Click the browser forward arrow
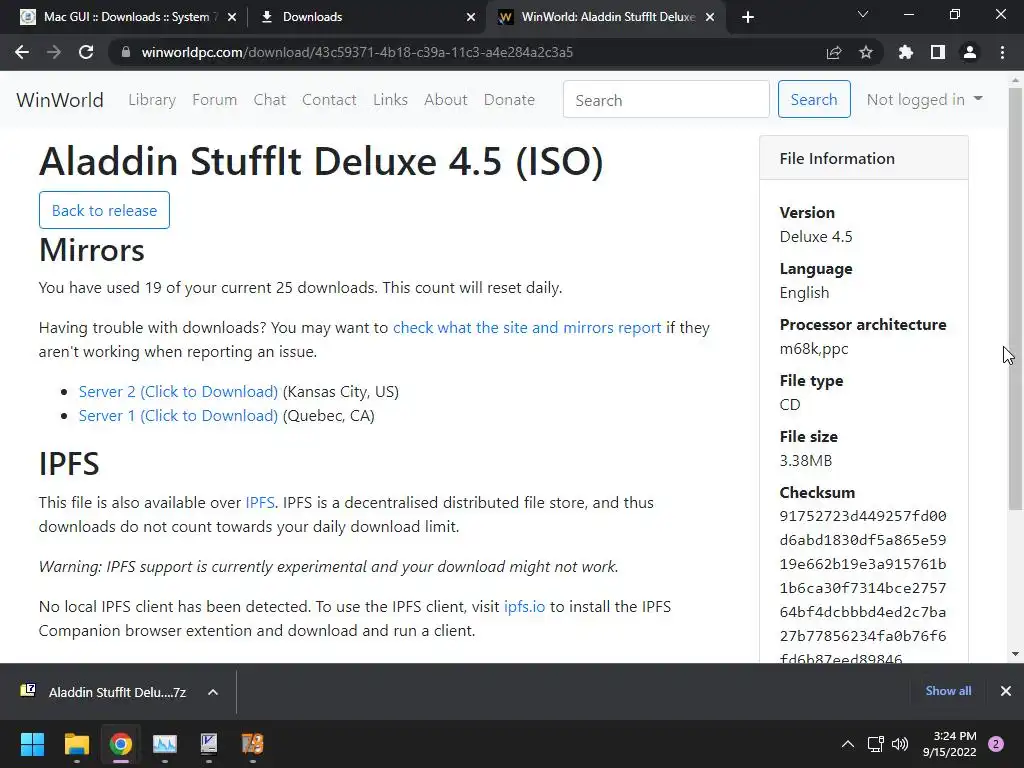This screenshot has height=768, width=1024. point(54,52)
